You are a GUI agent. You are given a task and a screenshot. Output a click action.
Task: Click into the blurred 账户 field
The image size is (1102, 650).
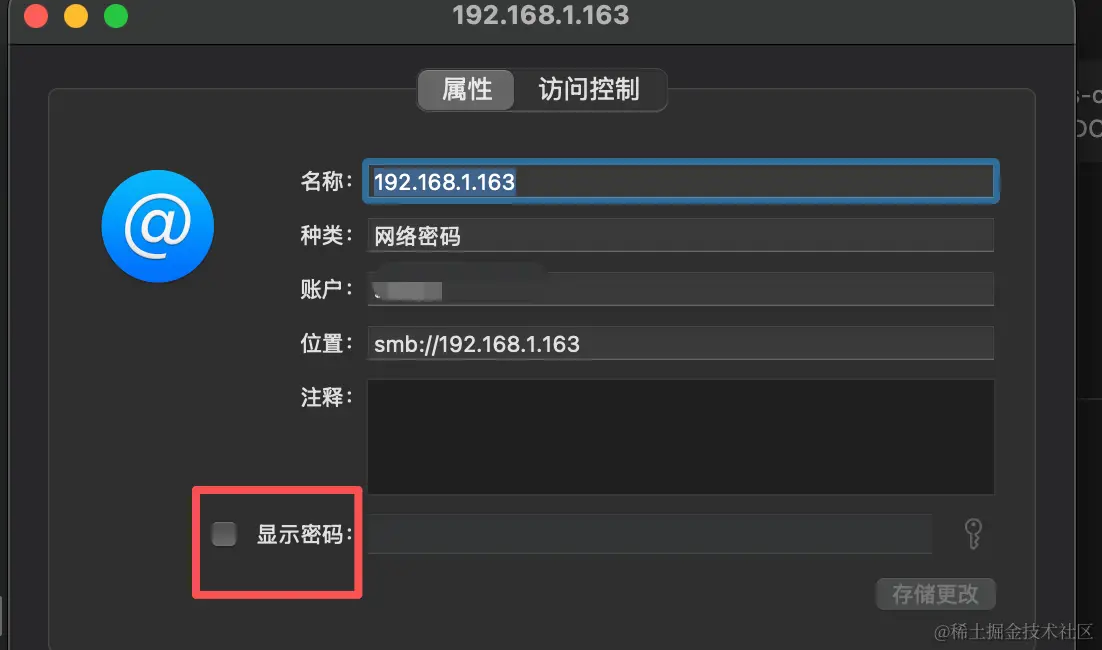pos(680,290)
